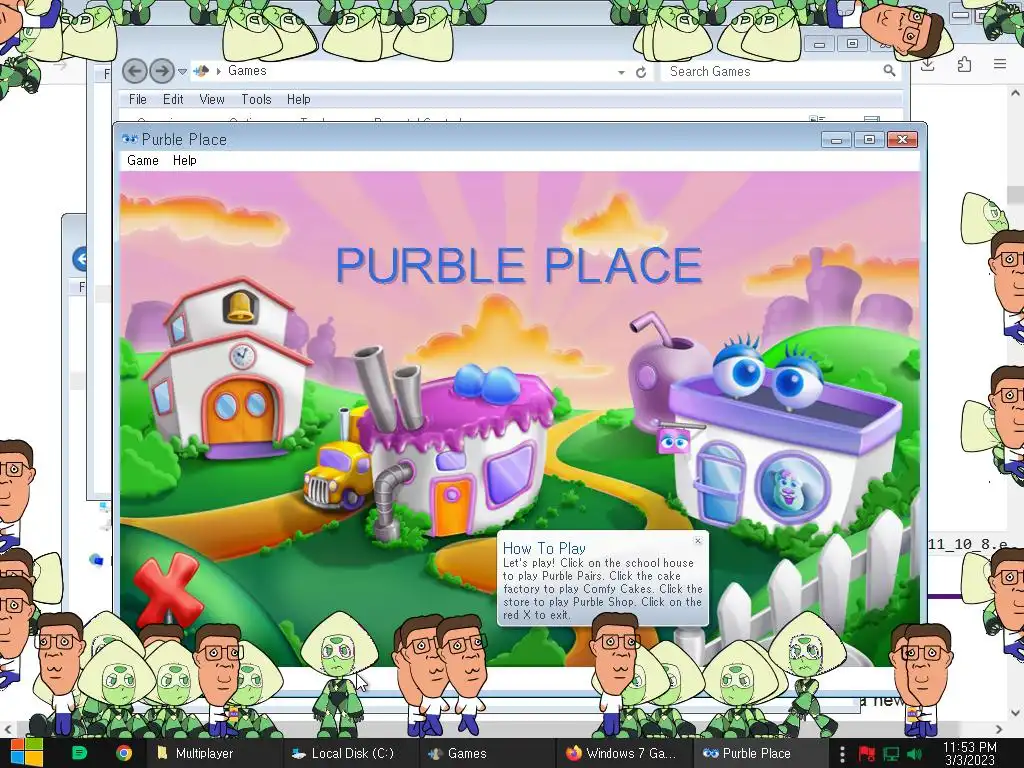This screenshot has width=1024, height=768.
Task: Open browser extensions puzzle icon
Action: point(964,64)
